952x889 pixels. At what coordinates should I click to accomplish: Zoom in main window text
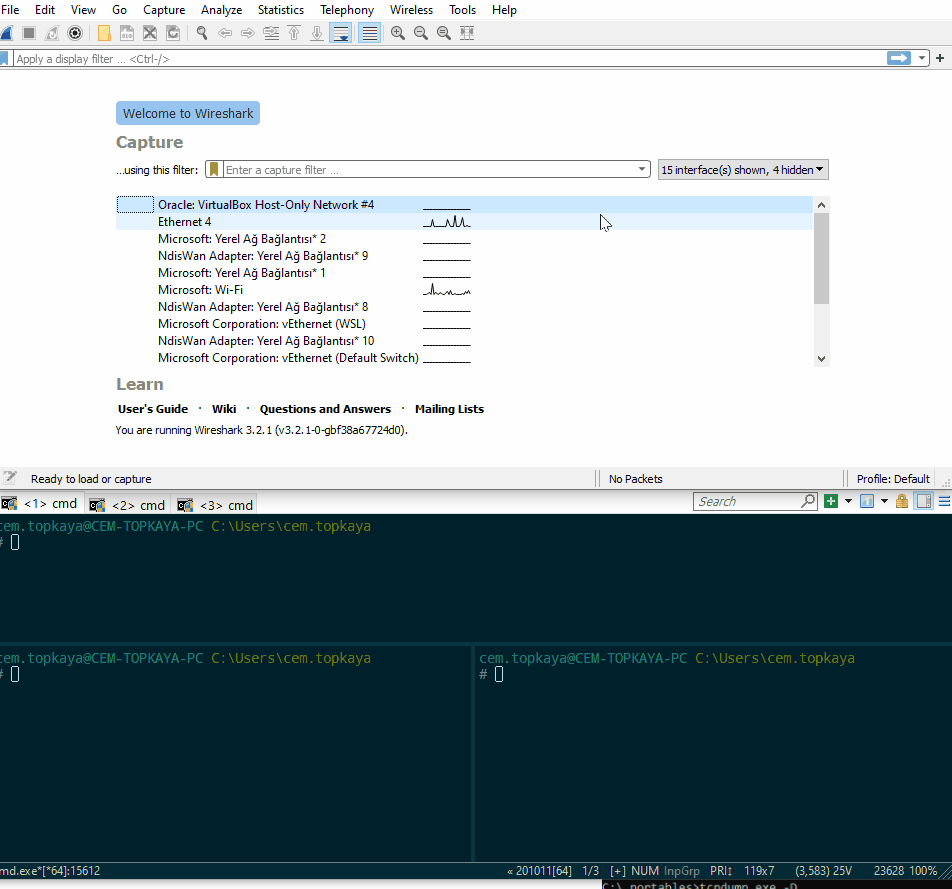coord(398,33)
